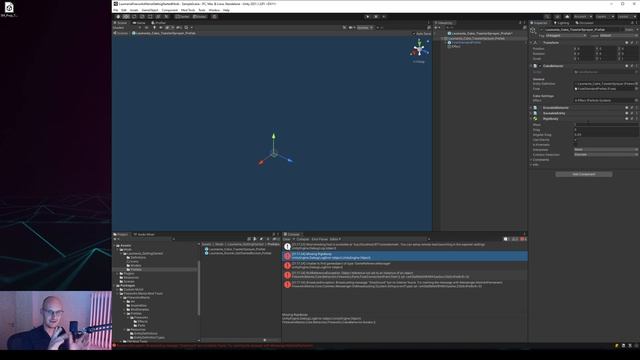
Task: Click the scene orientation gizmo
Action: point(419,50)
